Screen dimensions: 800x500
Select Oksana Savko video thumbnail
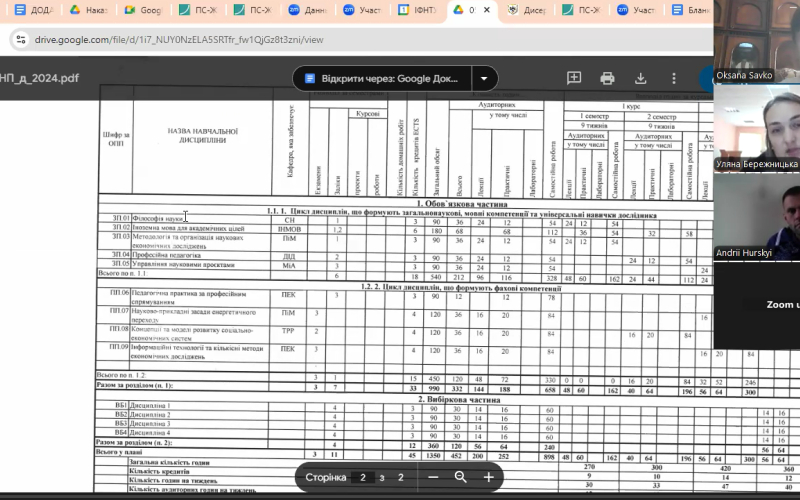tap(757, 41)
